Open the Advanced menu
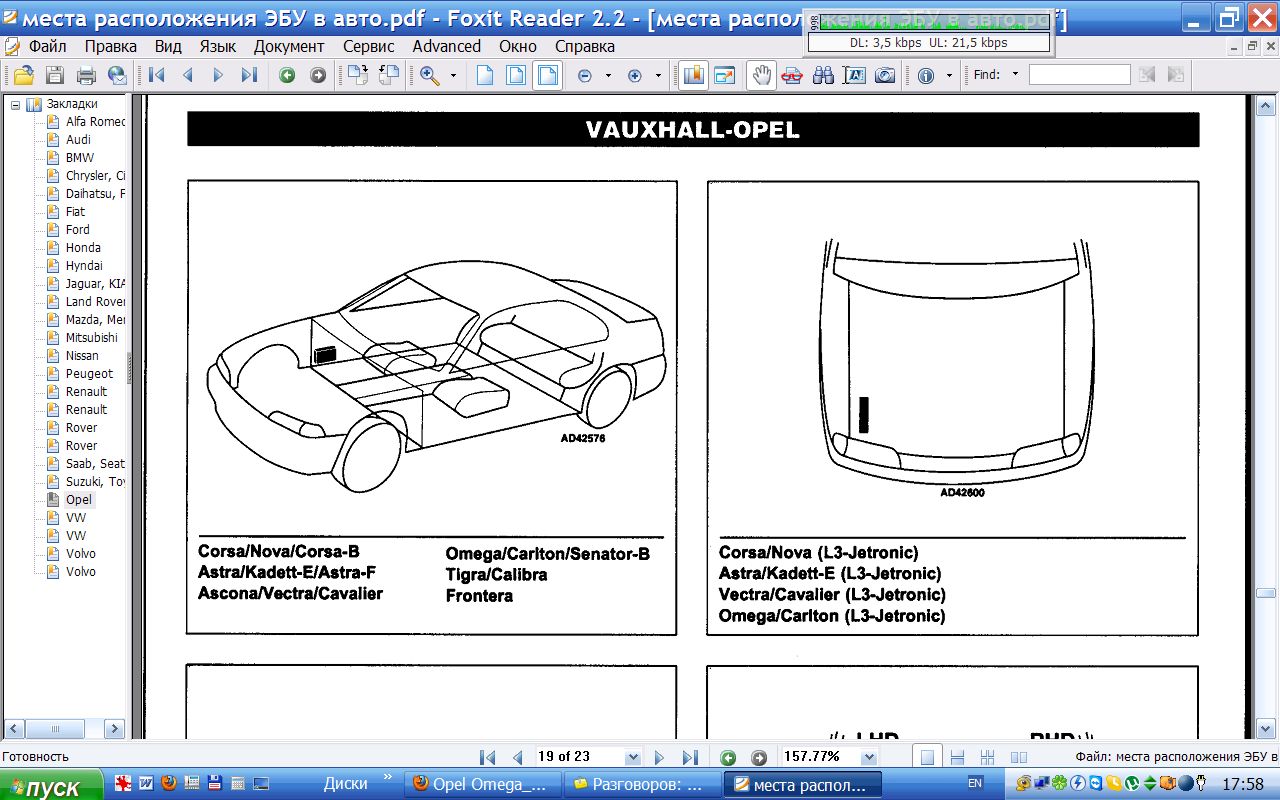The image size is (1280, 800). pos(446,46)
